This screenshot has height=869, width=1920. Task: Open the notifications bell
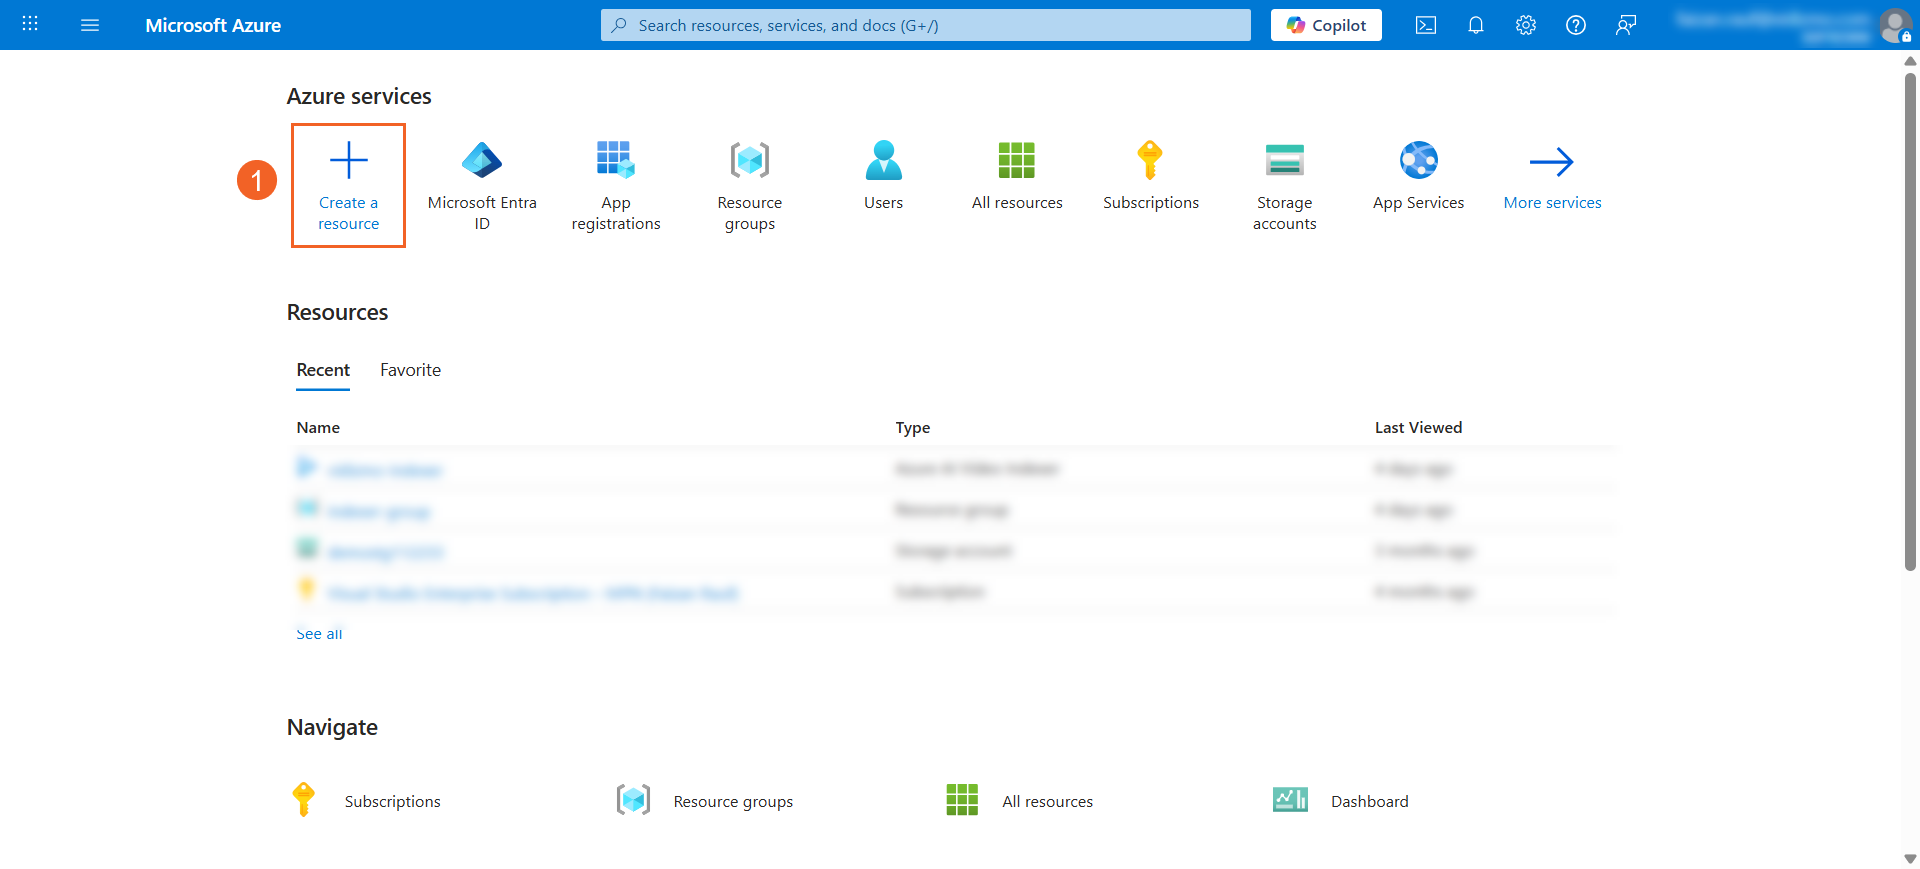pyautogui.click(x=1476, y=25)
